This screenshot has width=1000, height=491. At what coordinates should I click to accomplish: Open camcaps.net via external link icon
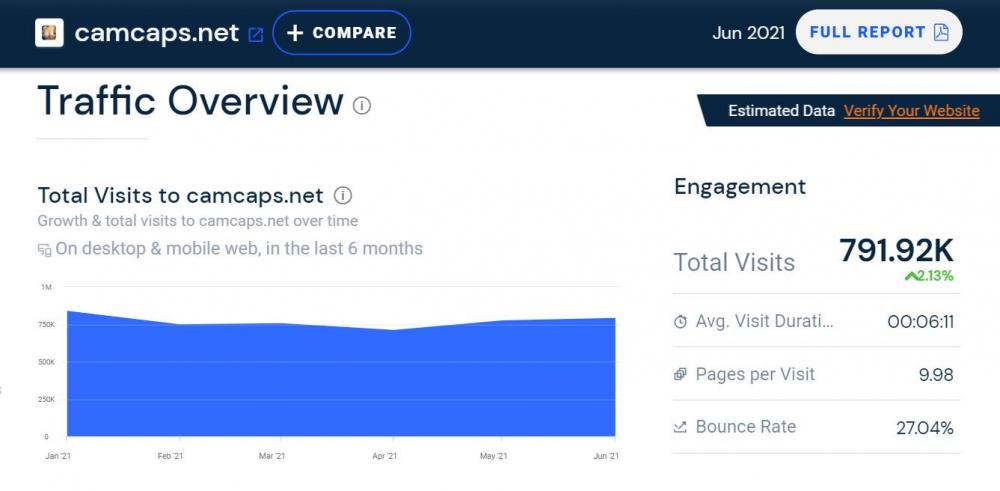pos(256,34)
